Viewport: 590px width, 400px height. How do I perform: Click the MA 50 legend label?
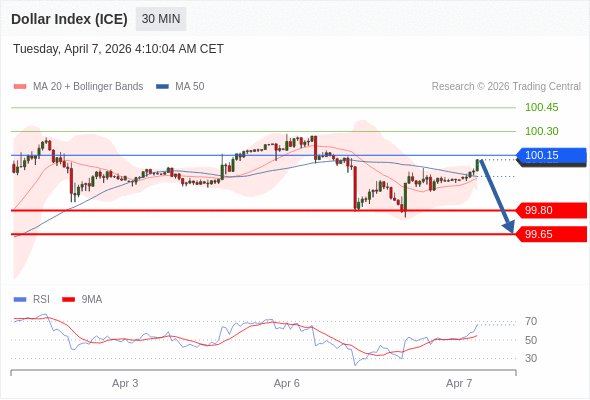point(190,87)
